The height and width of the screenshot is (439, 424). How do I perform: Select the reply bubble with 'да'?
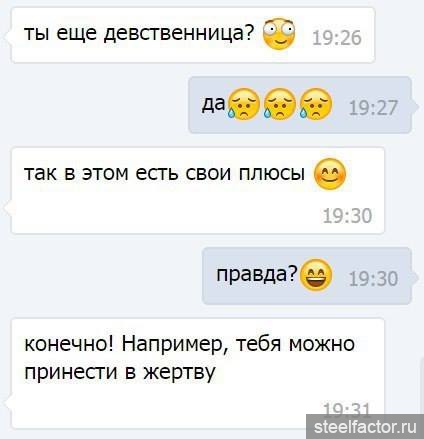tap(300, 105)
